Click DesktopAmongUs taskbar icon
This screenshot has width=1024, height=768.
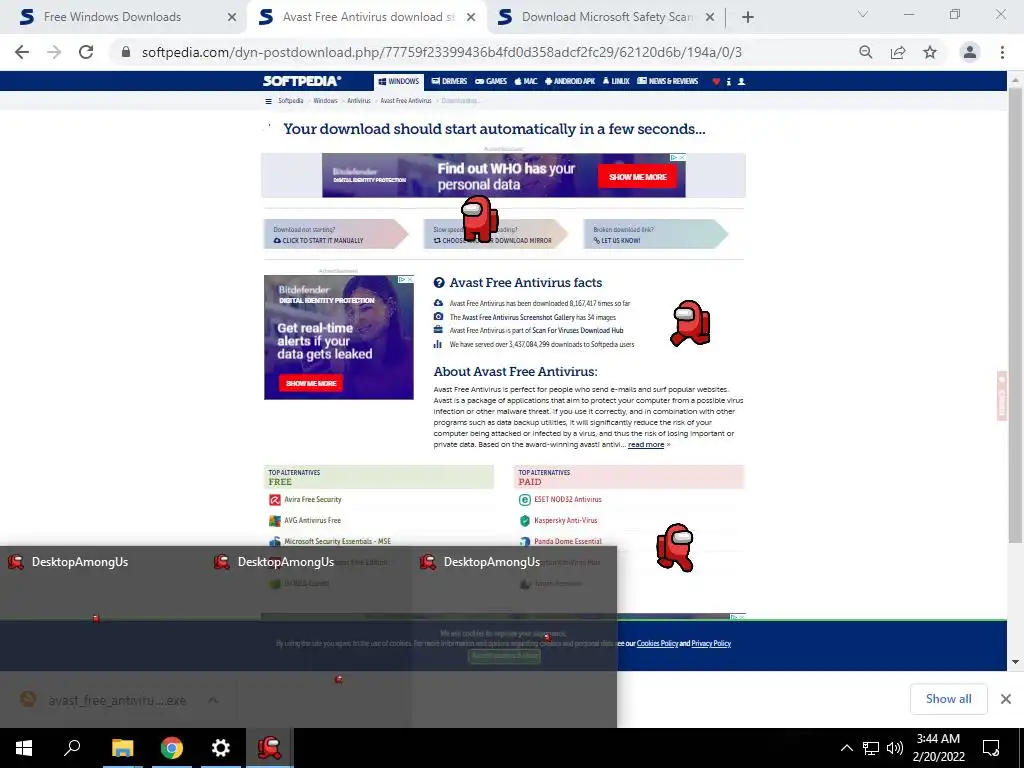[x=269, y=748]
